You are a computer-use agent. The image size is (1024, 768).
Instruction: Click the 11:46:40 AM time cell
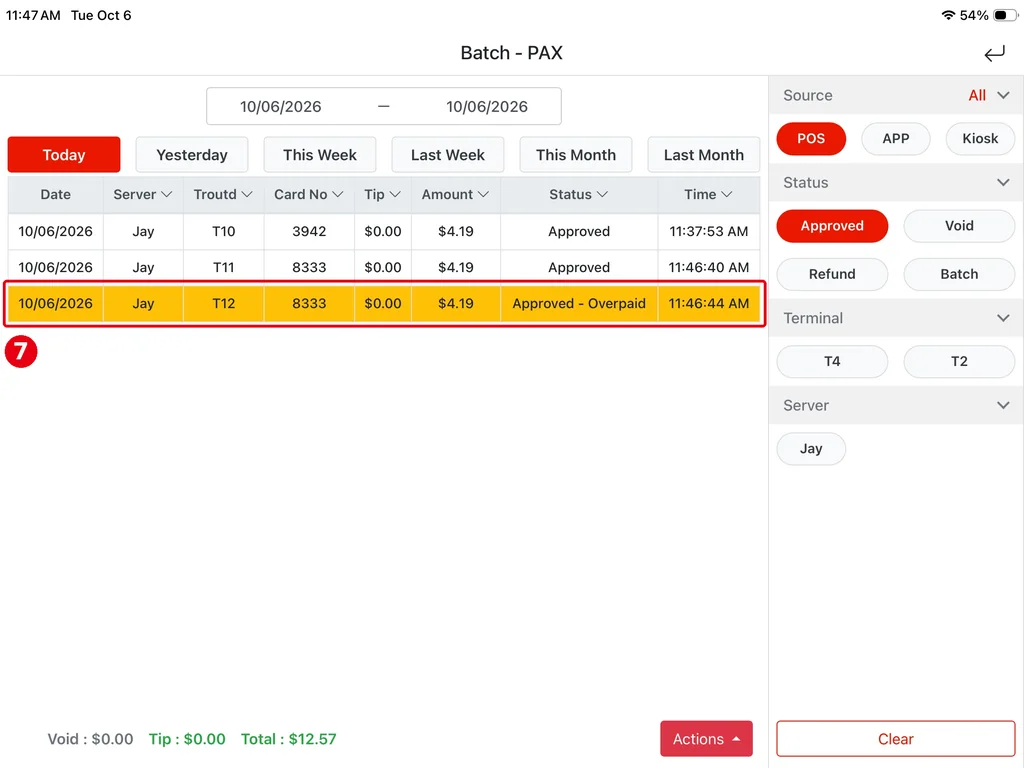pyautogui.click(x=709, y=267)
